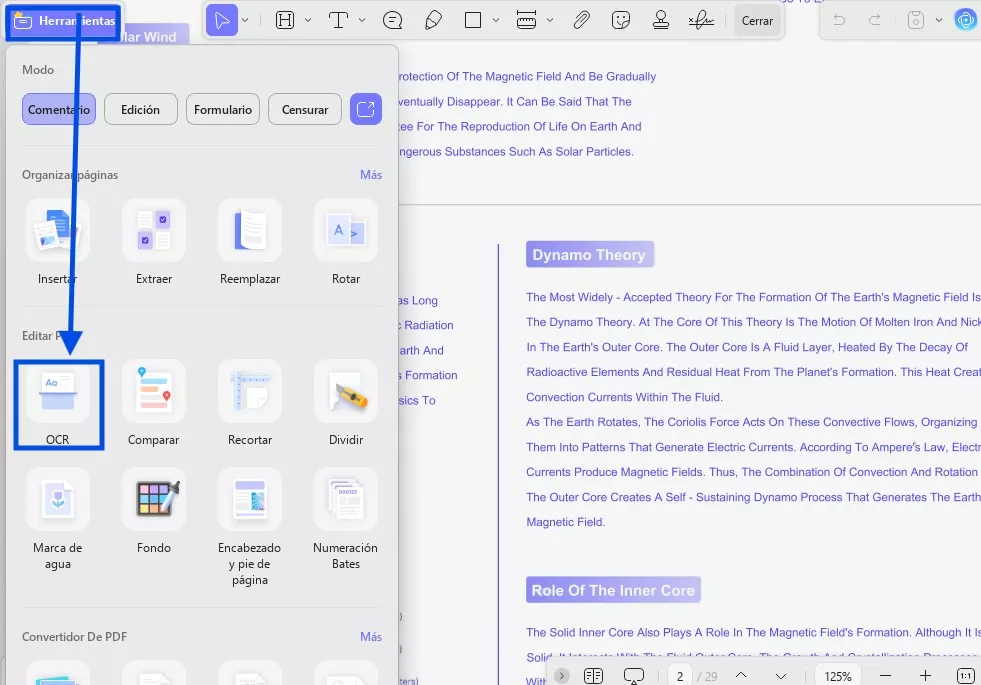Click the Comparar tool icon
This screenshot has width=981, height=685.
(154, 391)
